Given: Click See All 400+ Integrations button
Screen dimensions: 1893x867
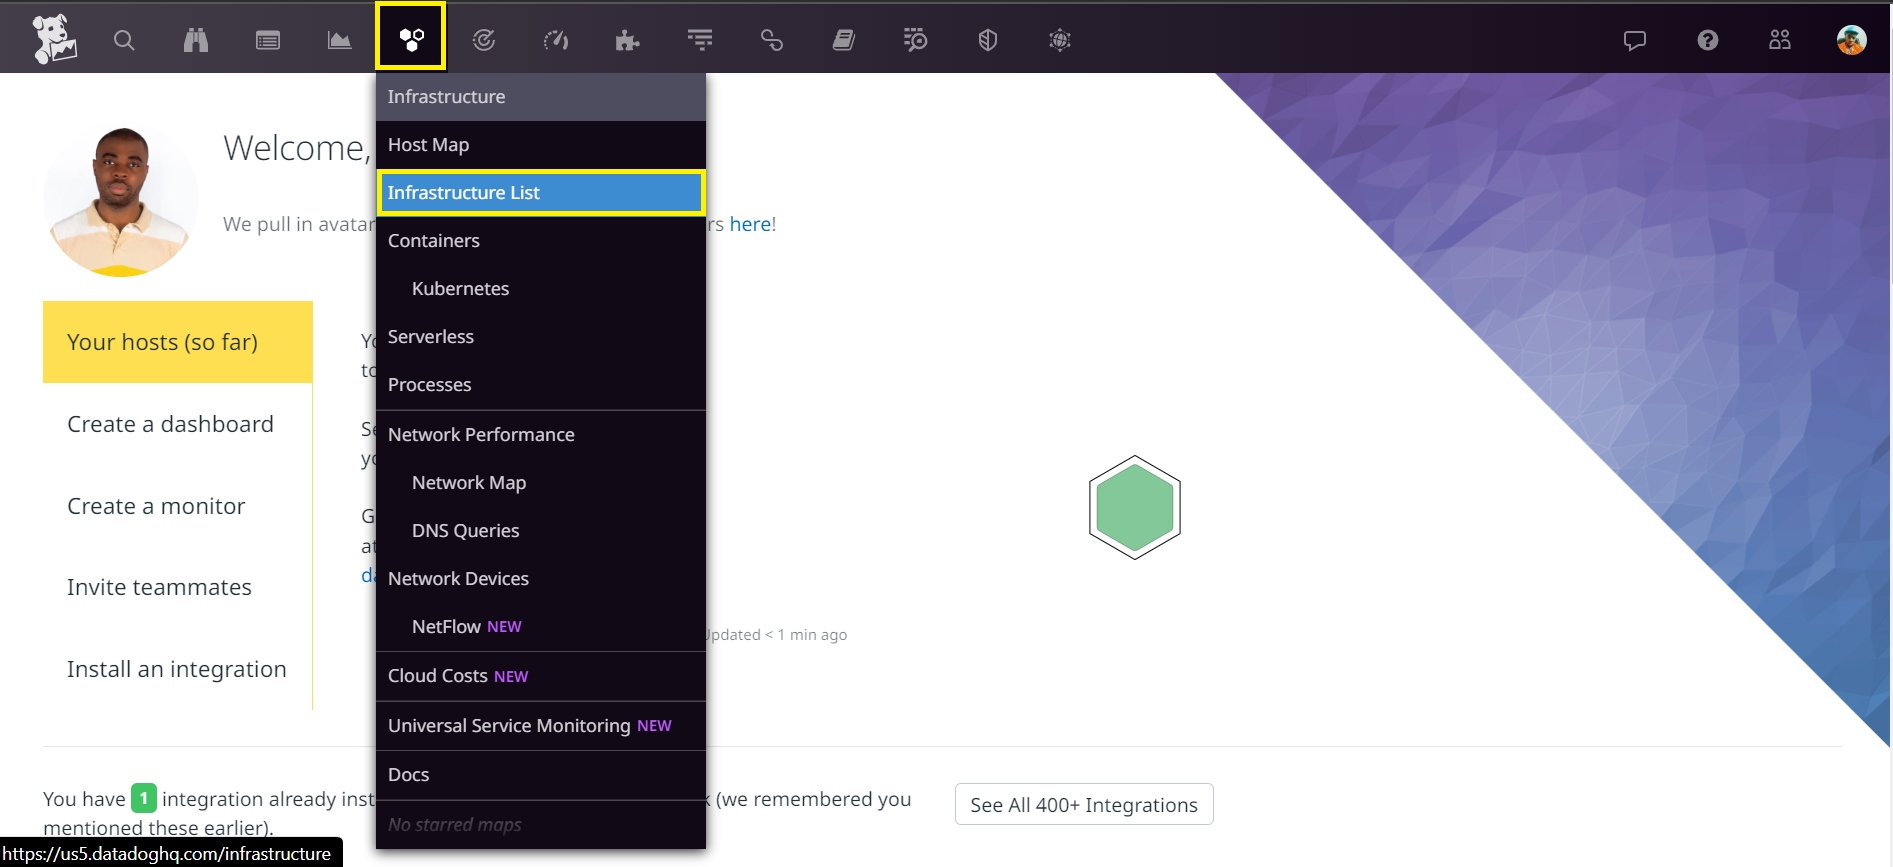Looking at the screenshot, I should point(1084,805).
